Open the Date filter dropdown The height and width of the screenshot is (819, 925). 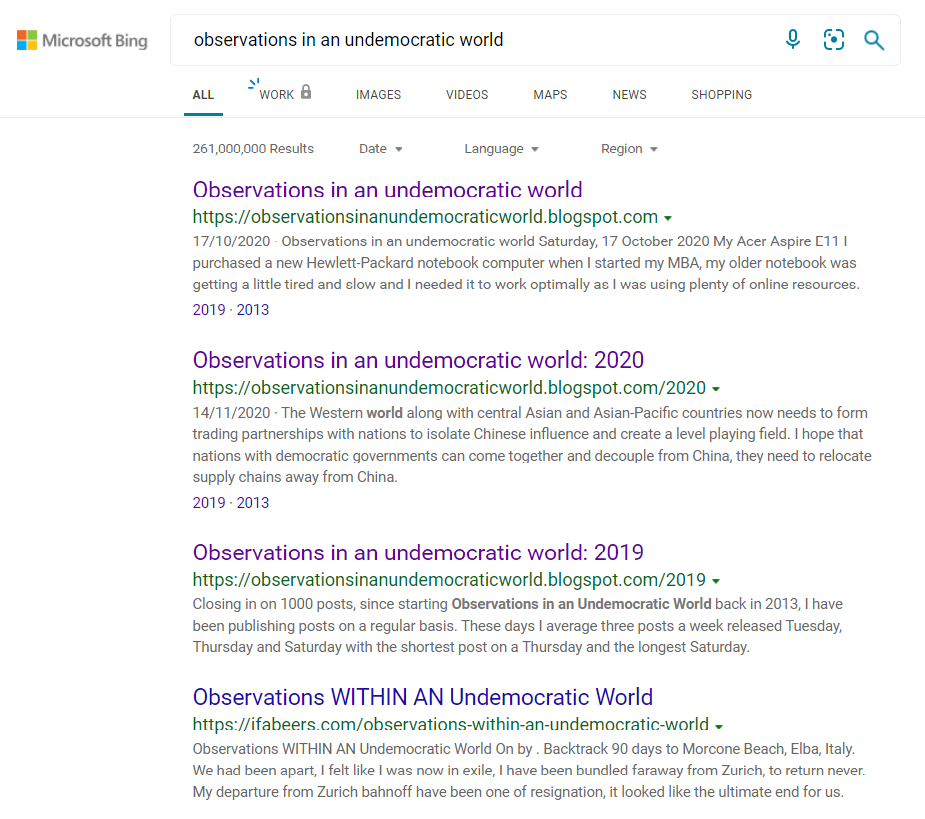380,149
